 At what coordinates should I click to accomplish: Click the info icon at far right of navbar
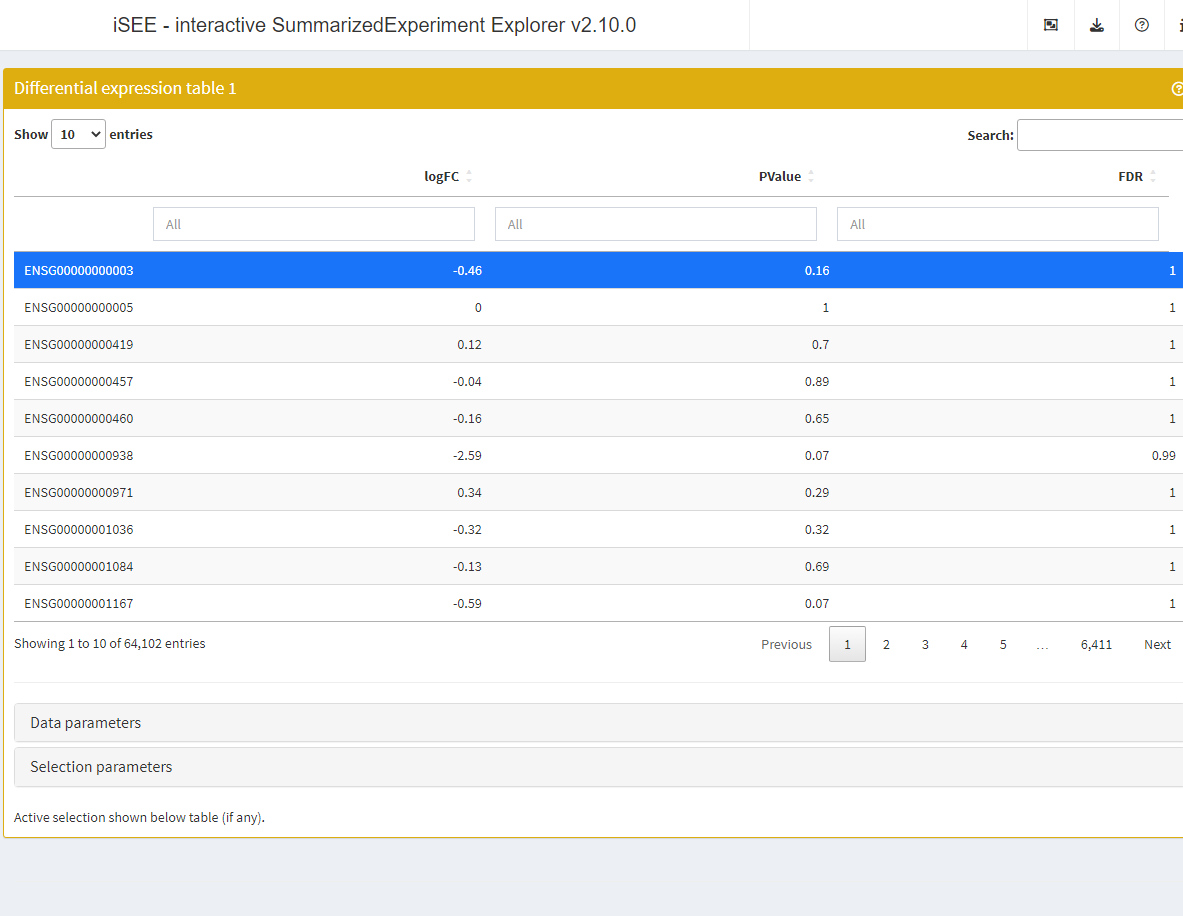point(1178,25)
